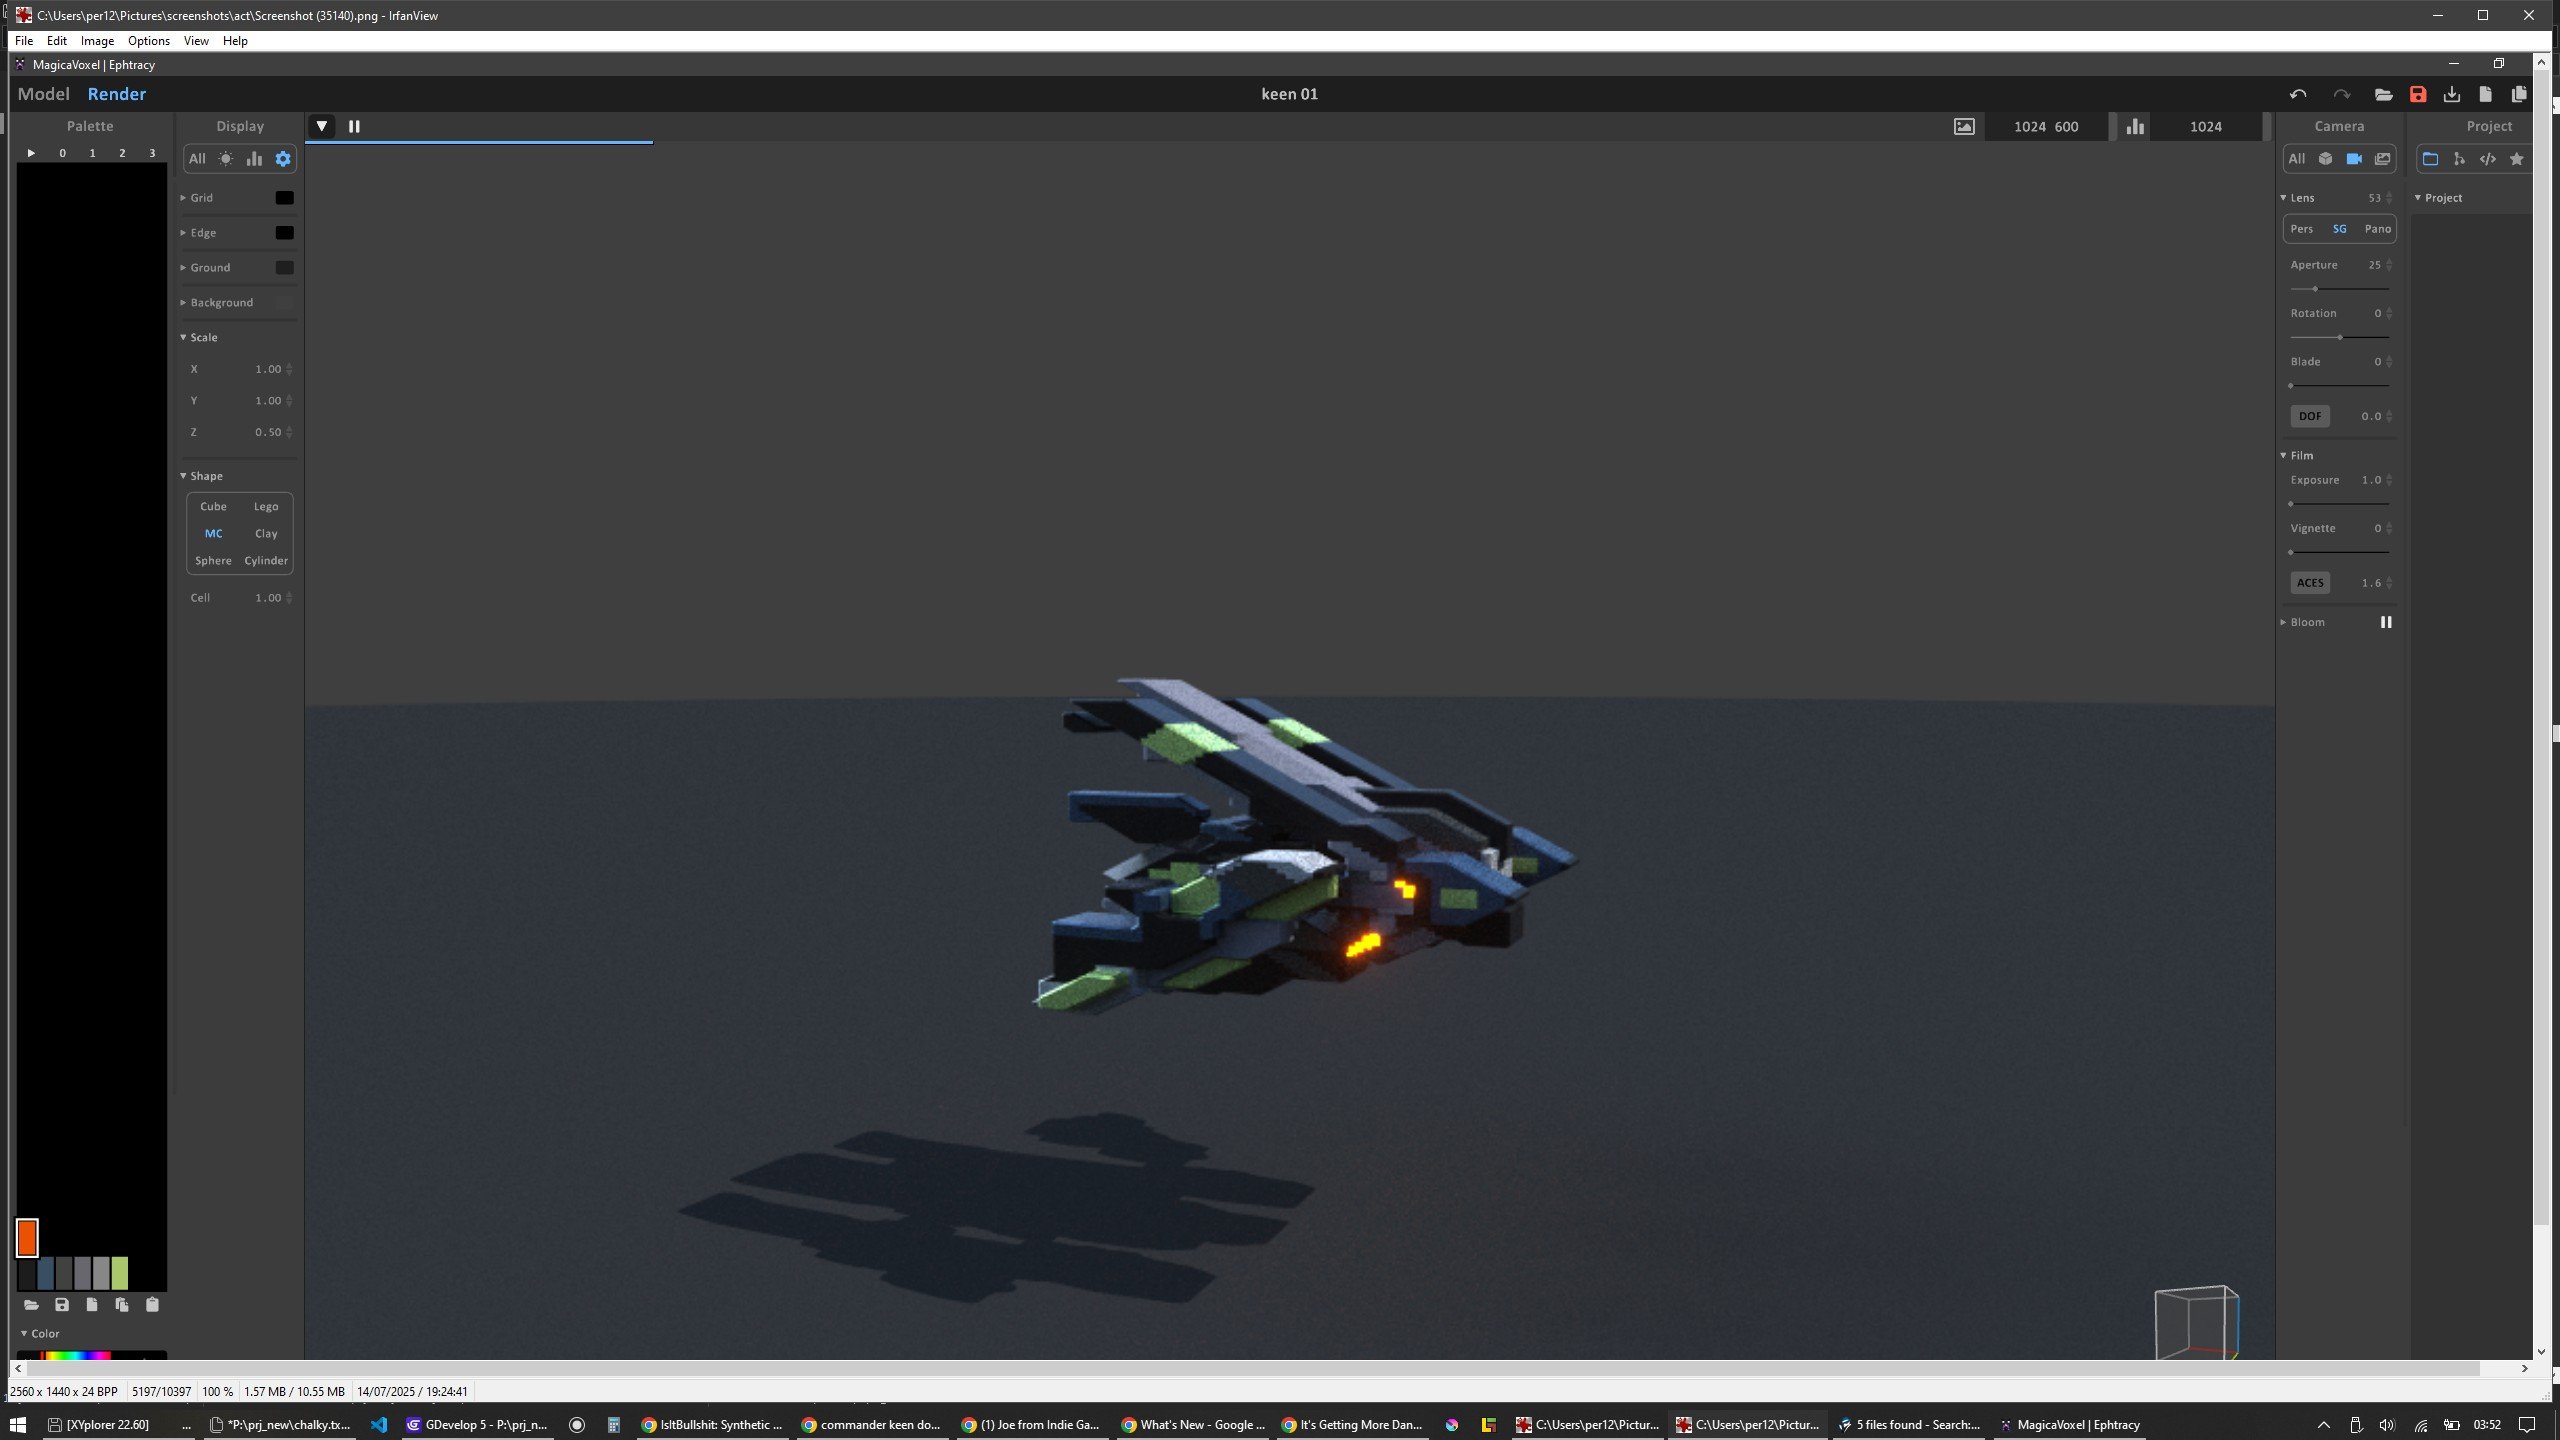This screenshot has width=2560, height=1440.
Task: Click the red save project icon
Action: point(2418,94)
